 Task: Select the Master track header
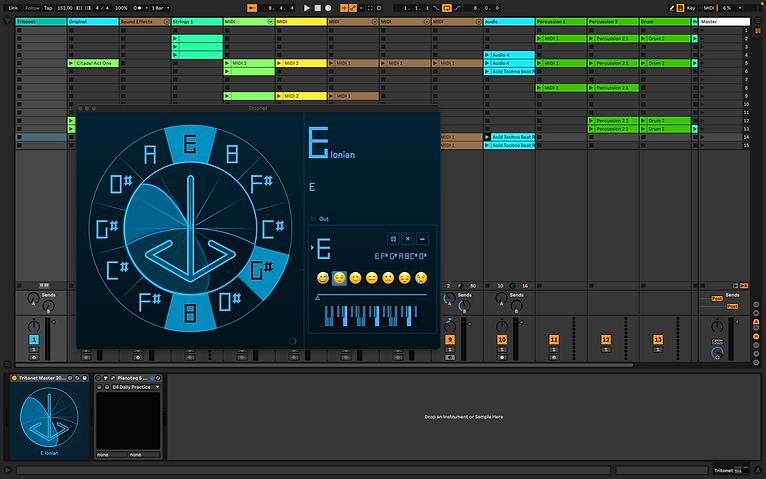pyautogui.click(x=724, y=21)
